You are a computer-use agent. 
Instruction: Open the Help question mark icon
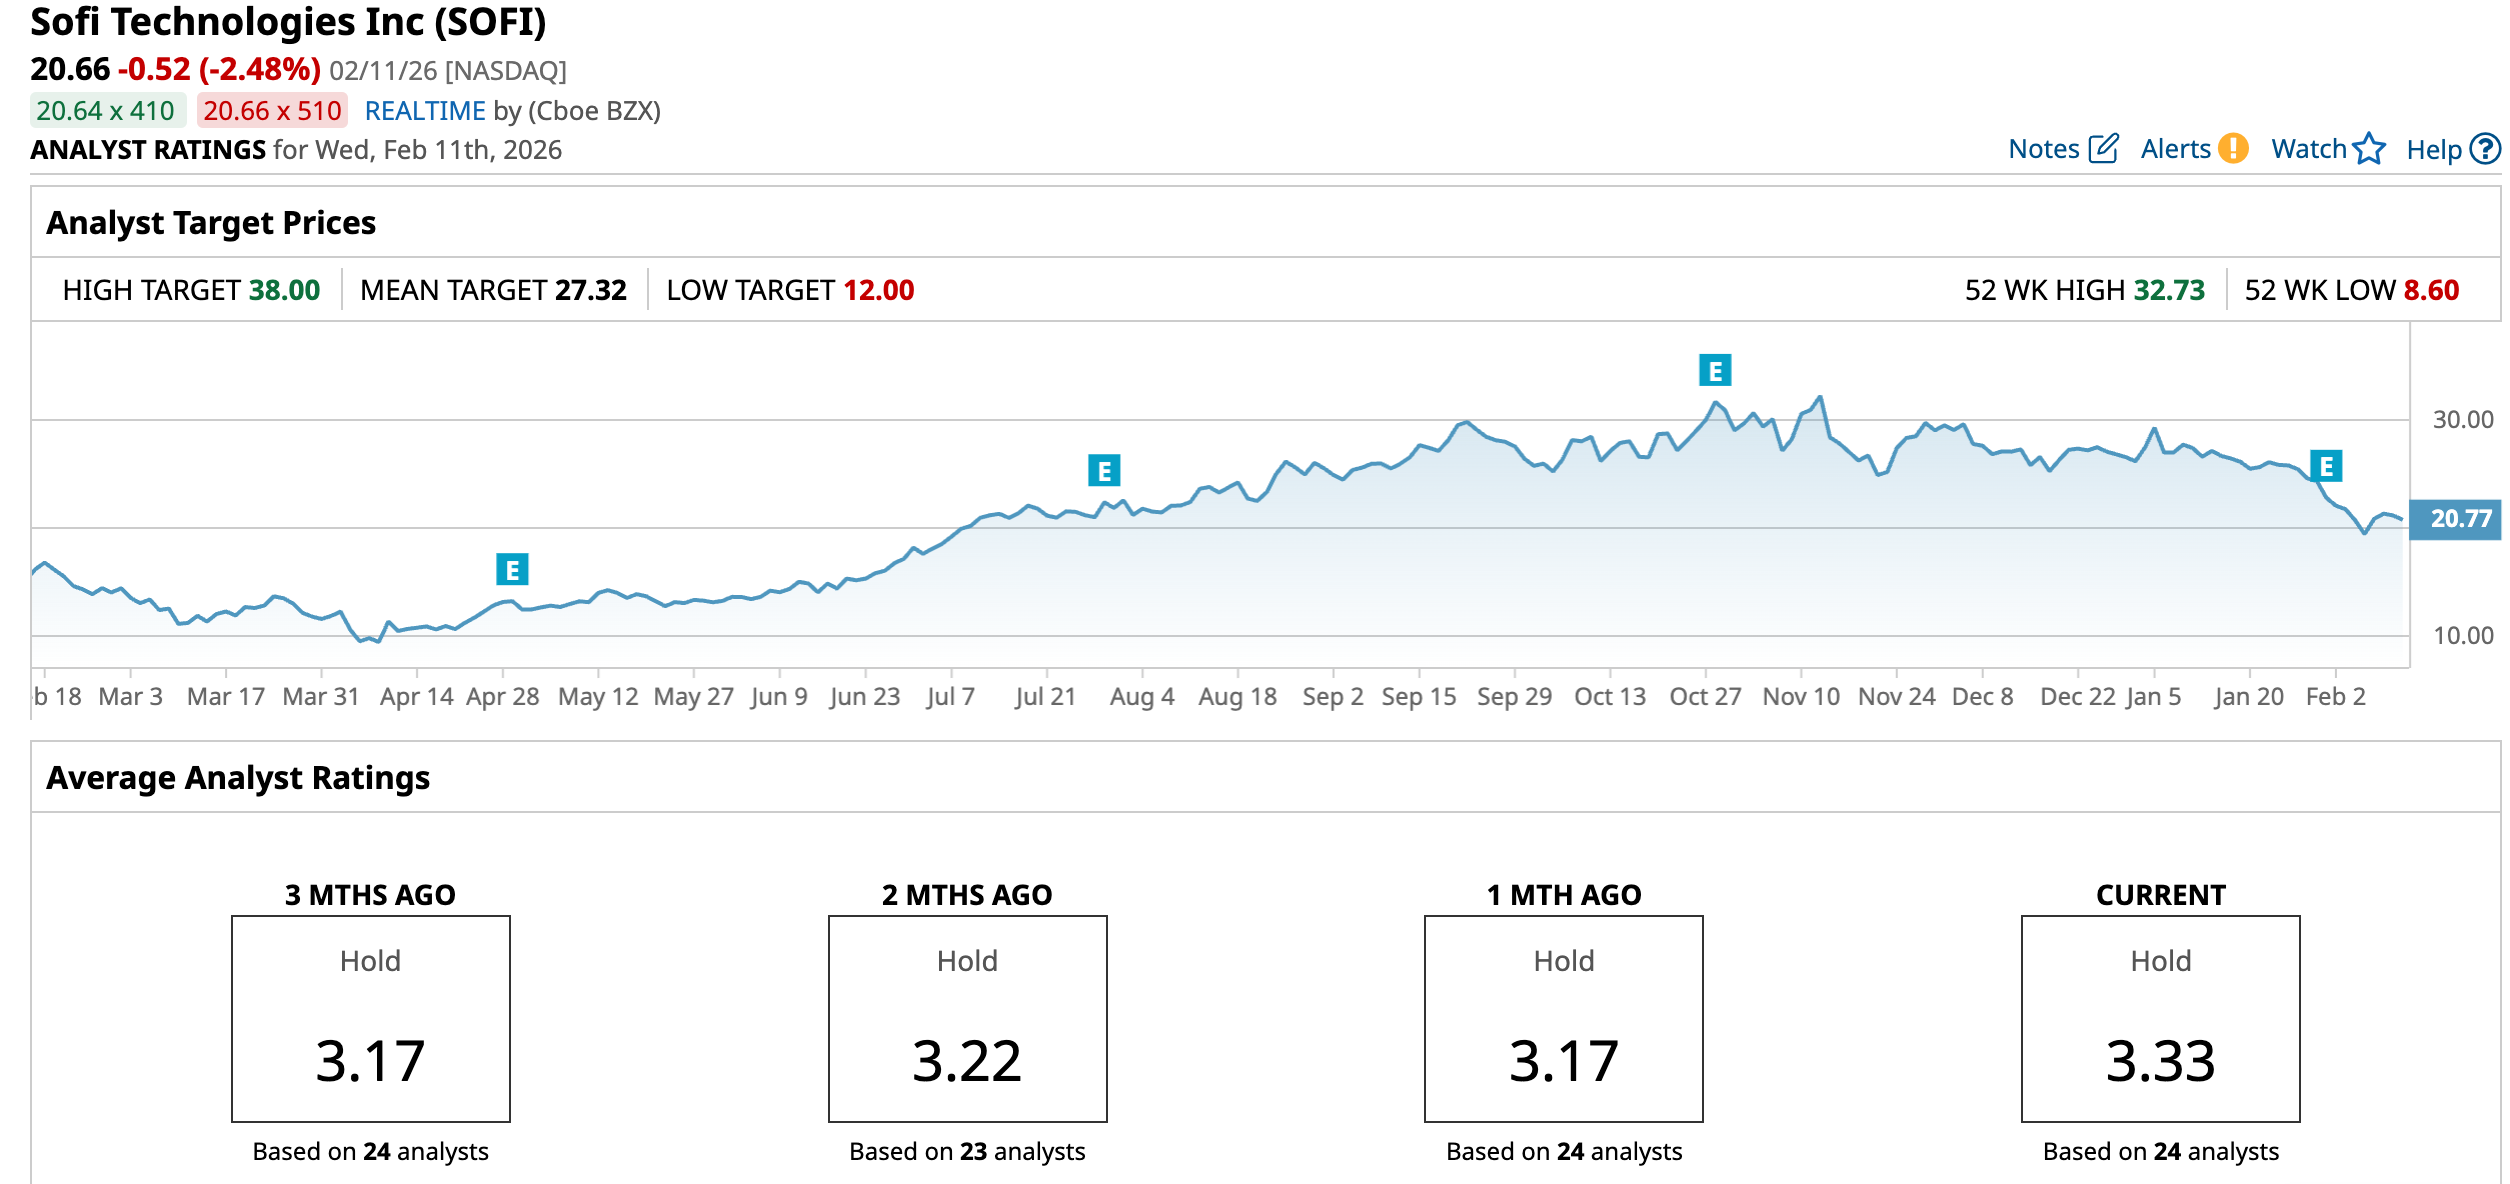pos(2485,149)
